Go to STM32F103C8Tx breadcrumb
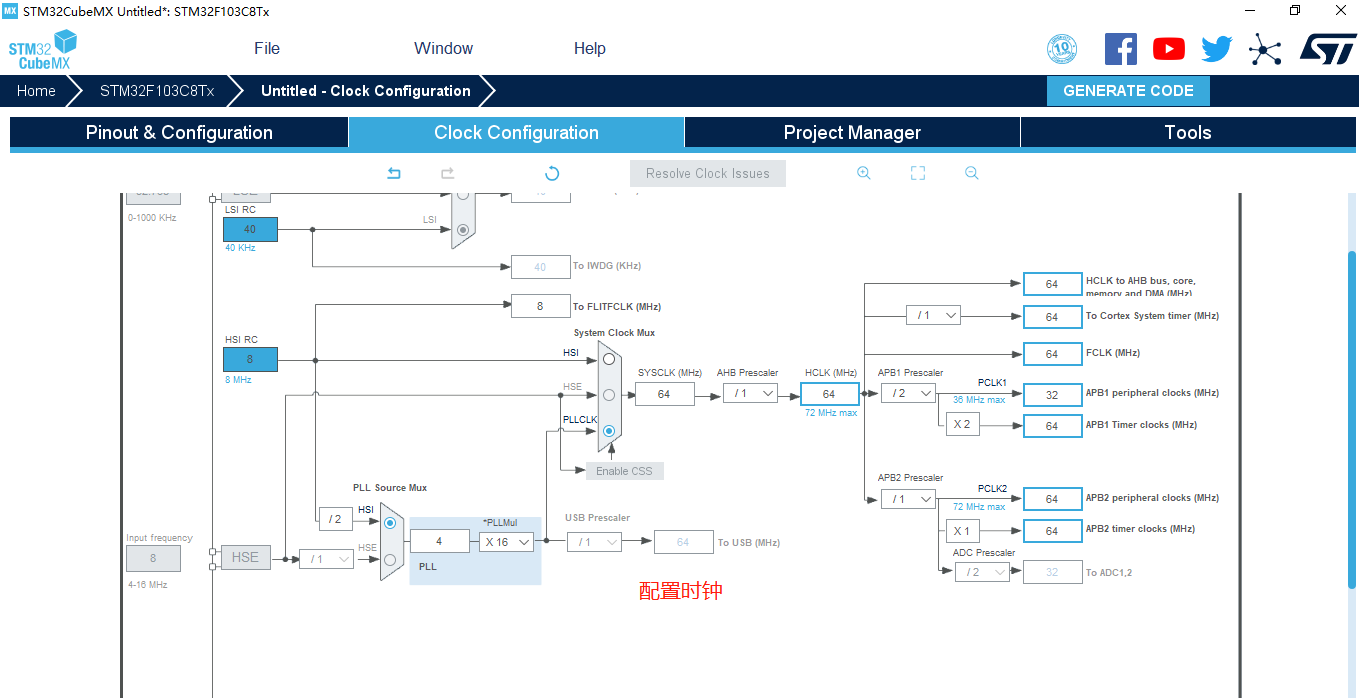 [x=157, y=91]
